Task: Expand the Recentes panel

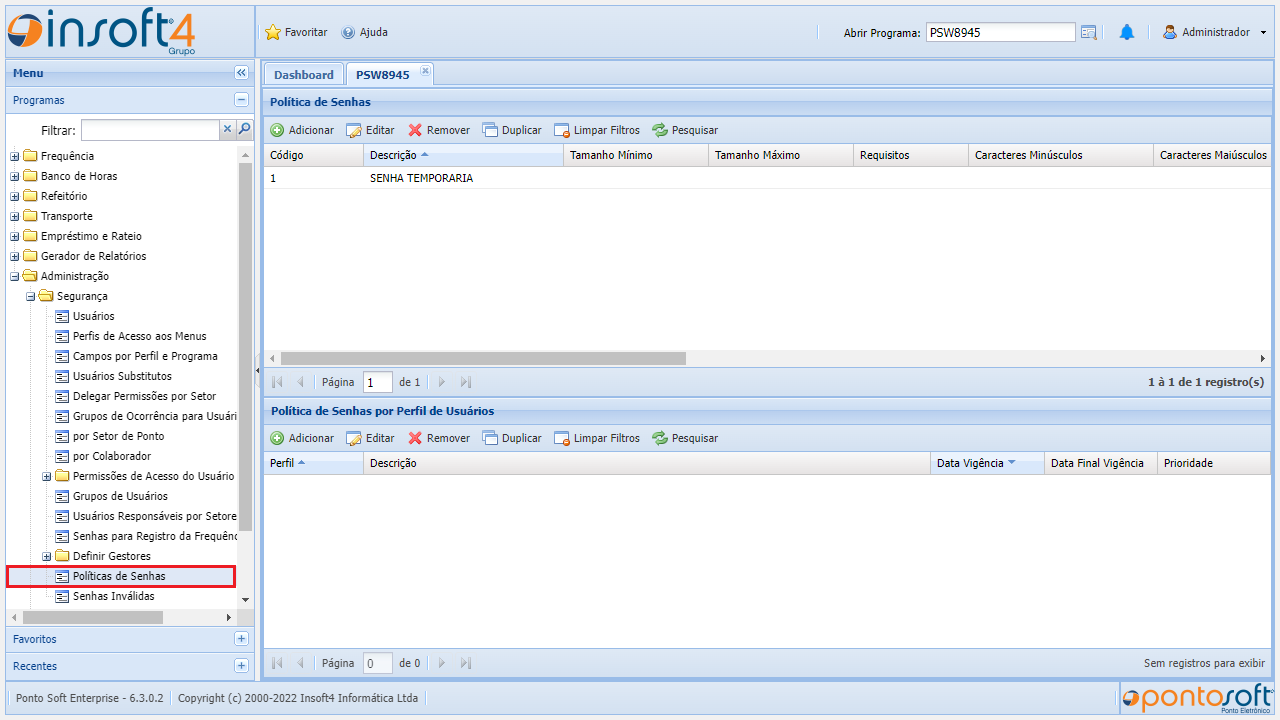Action: point(241,666)
